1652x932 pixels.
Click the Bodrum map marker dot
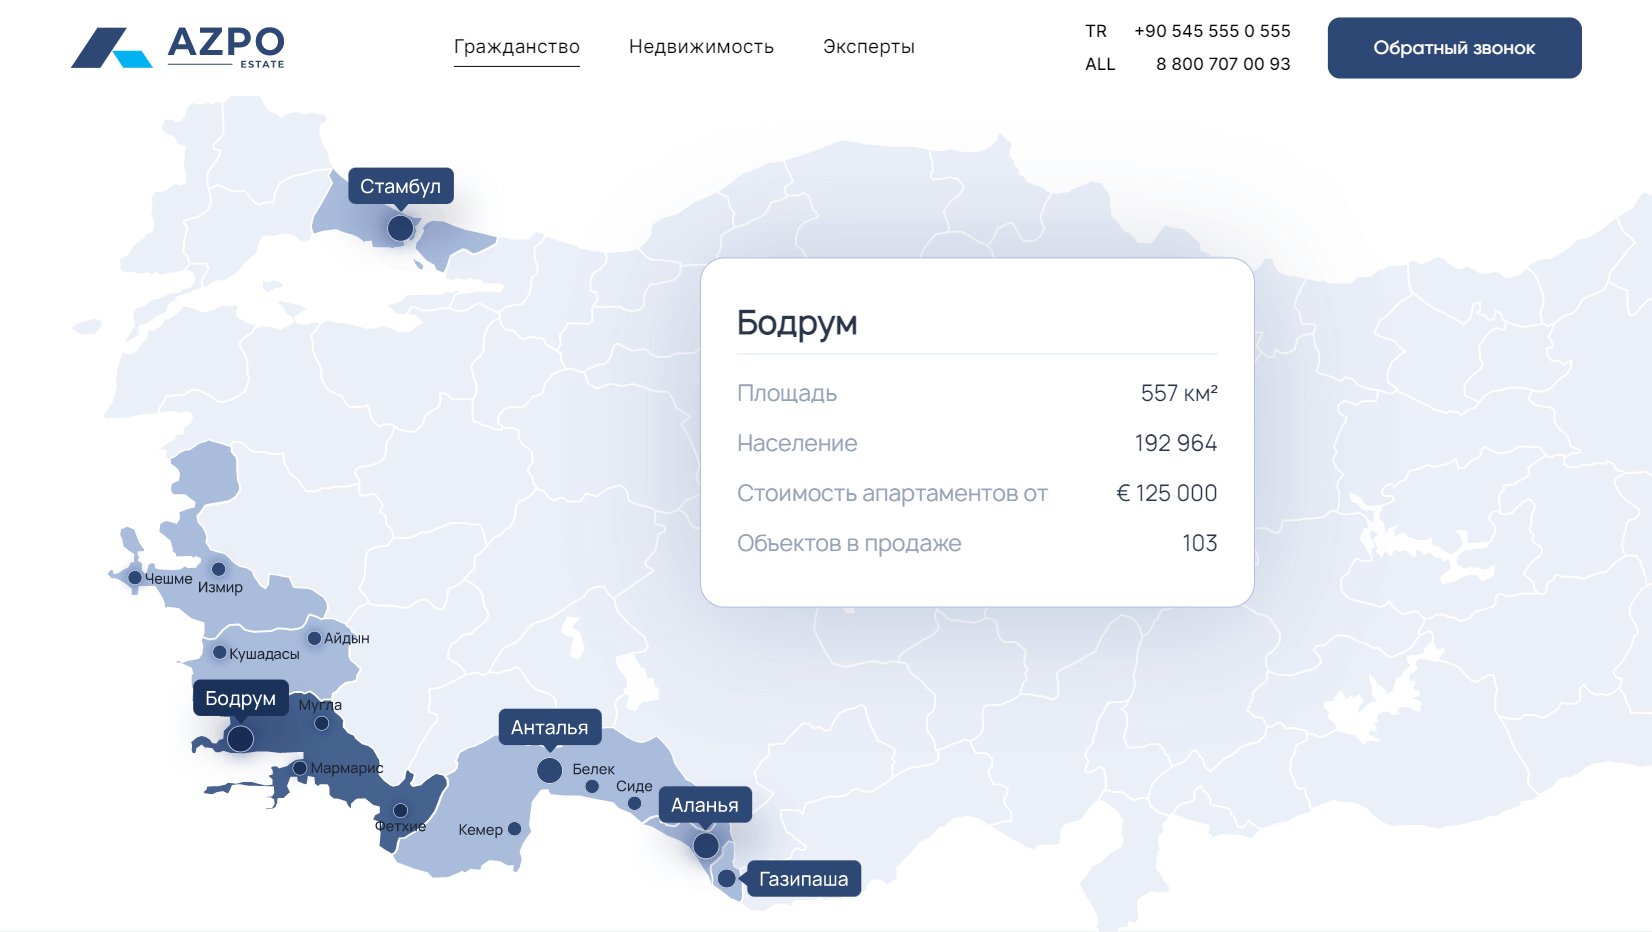(240, 739)
